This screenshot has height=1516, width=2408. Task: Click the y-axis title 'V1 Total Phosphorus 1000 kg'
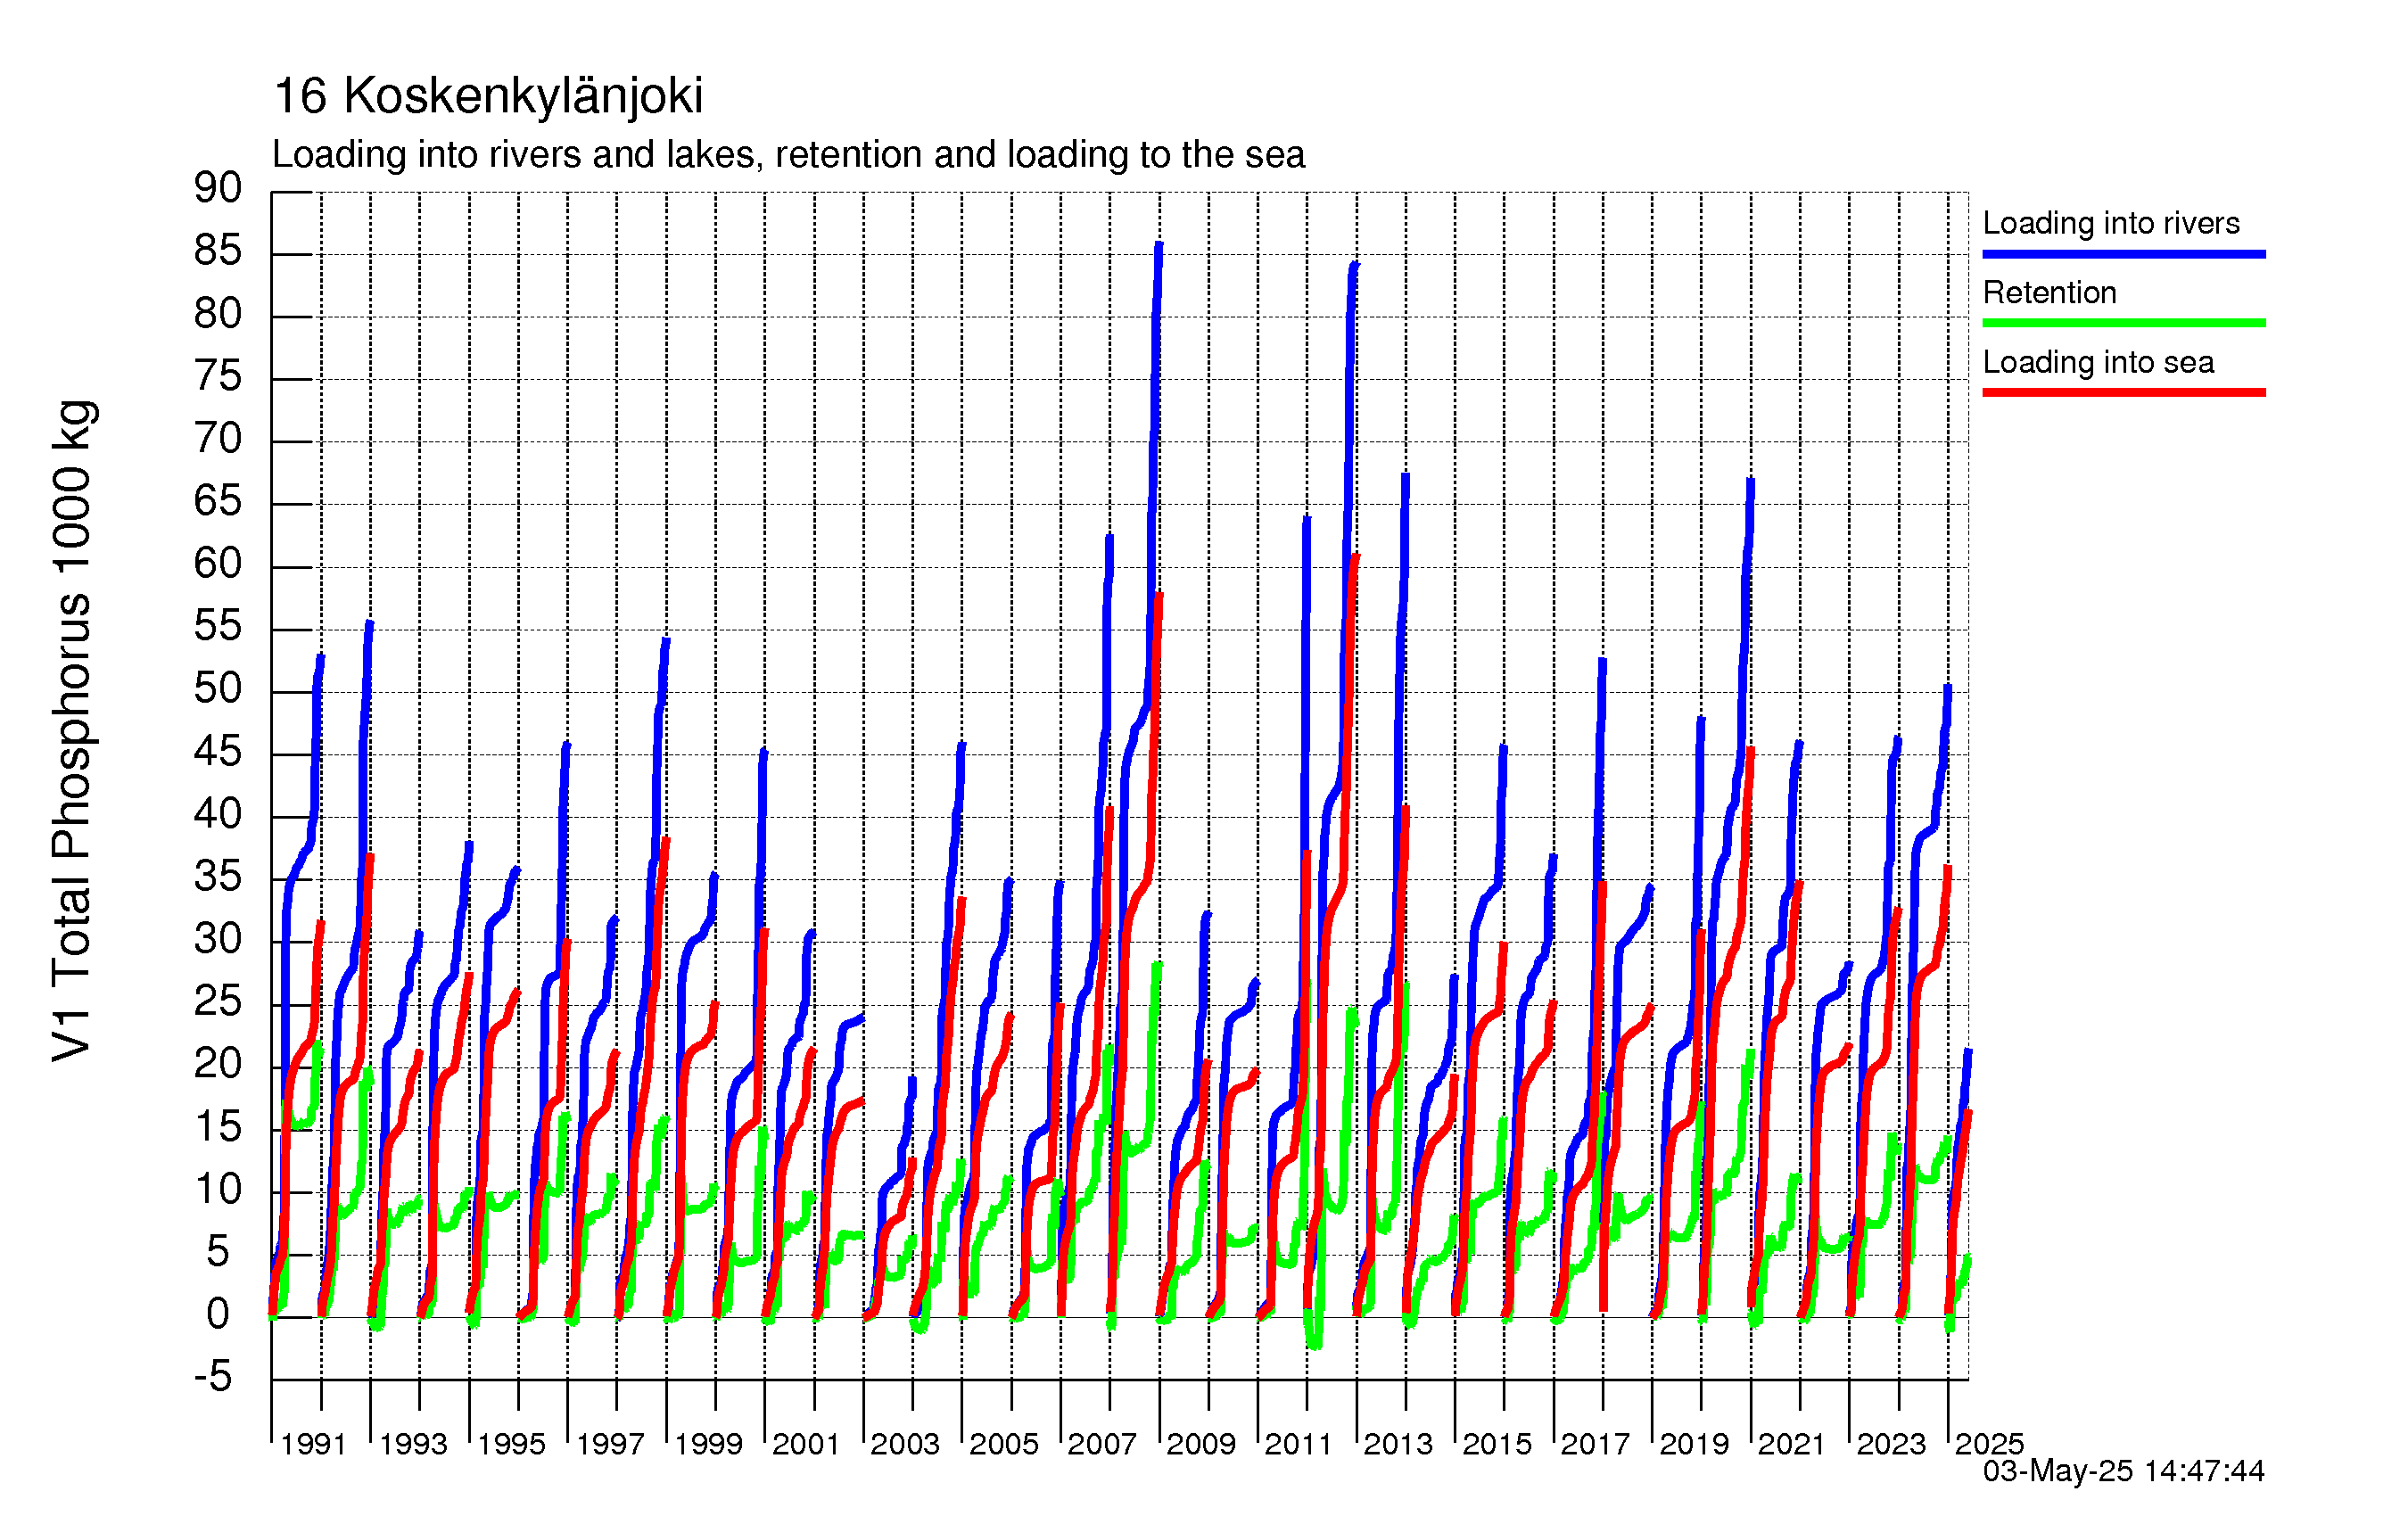click(72, 731)
